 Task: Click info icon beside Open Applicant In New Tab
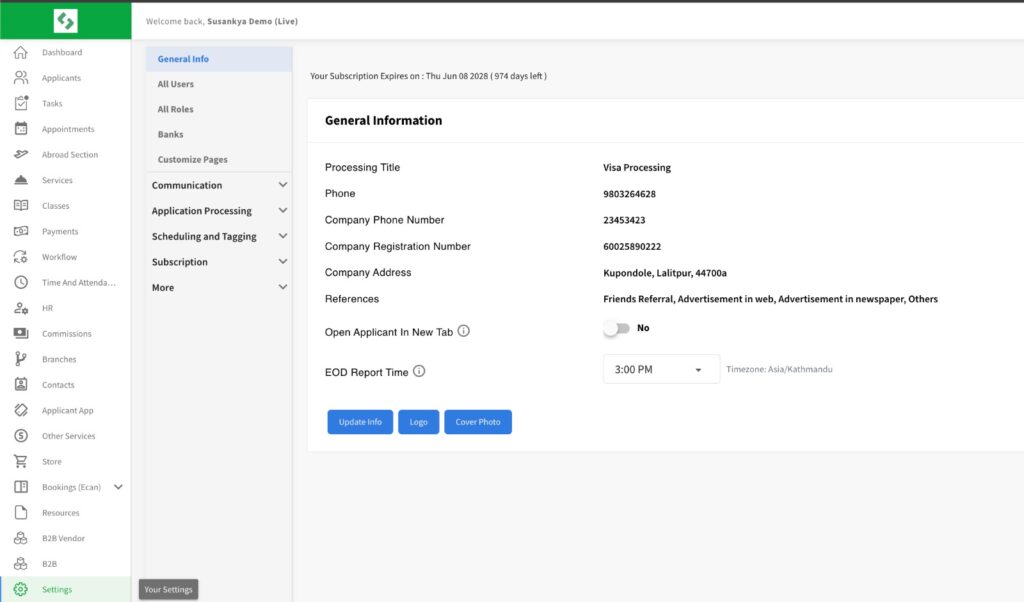[x=464, y=331]
